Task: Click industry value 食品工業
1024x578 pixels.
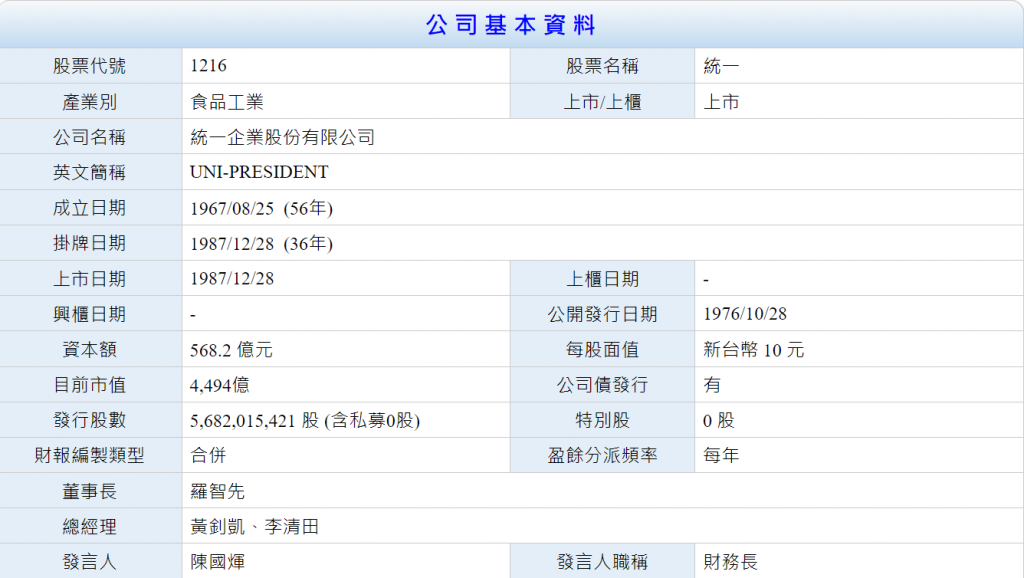Action: (x=227, y=102)
